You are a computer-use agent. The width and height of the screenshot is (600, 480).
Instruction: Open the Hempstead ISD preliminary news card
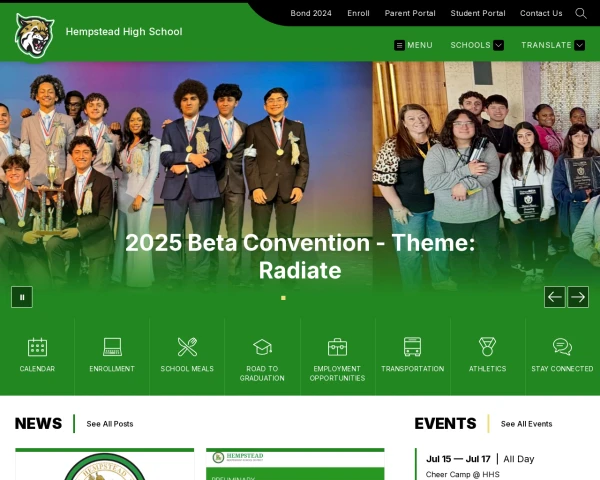pos(295,464)
